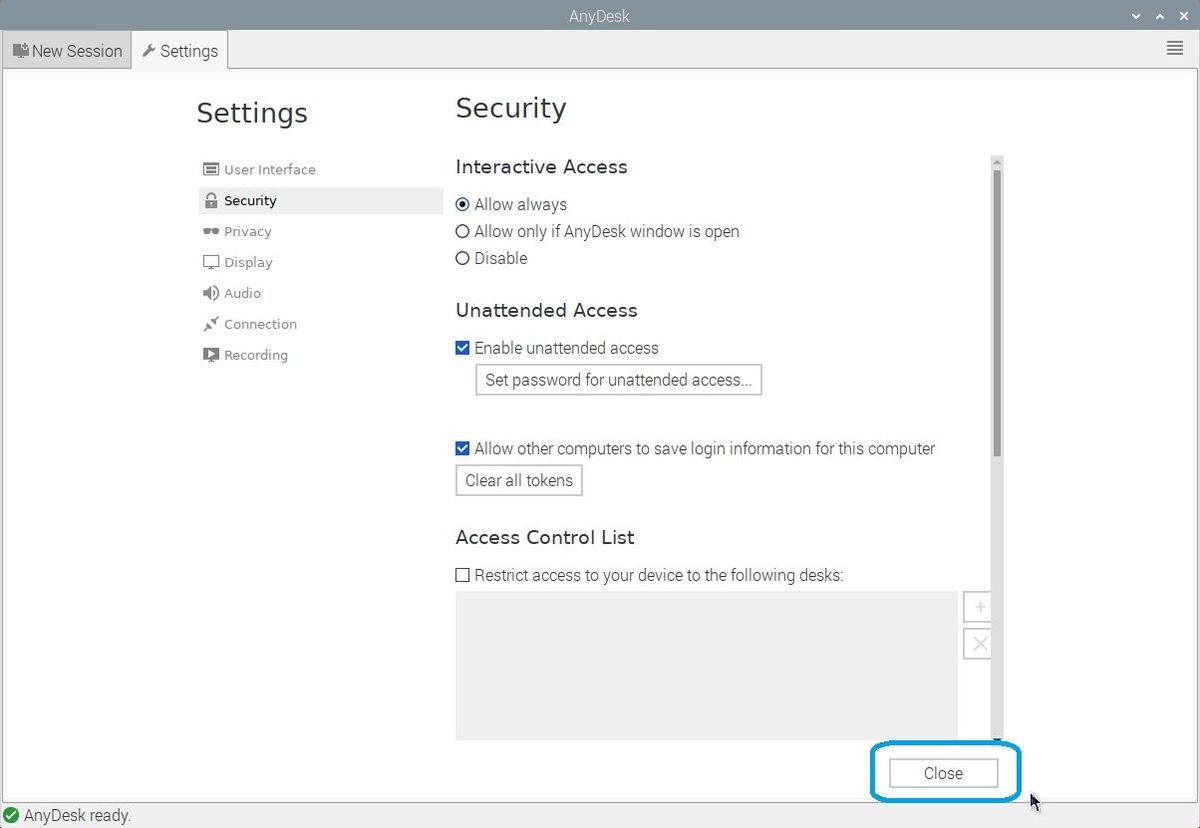The height and width of the screenshot is (828, 1200).
Task: Enable Restrict access to your device checkbox
Action: 462,575
